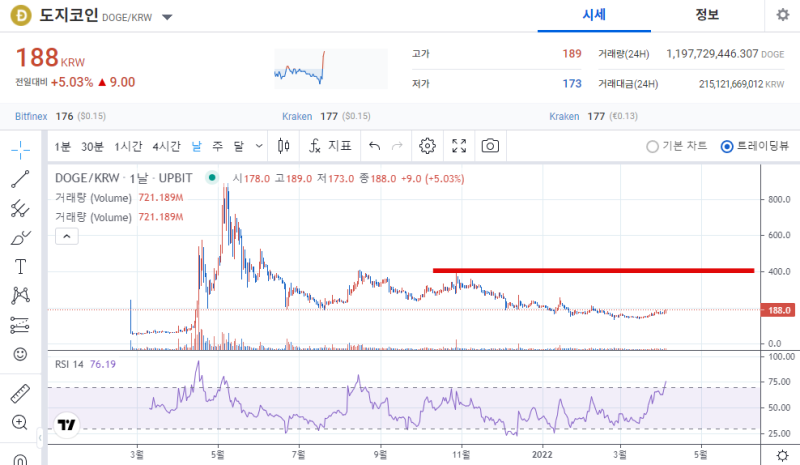Switch to the 정보 tab

(x=707, y=15)
